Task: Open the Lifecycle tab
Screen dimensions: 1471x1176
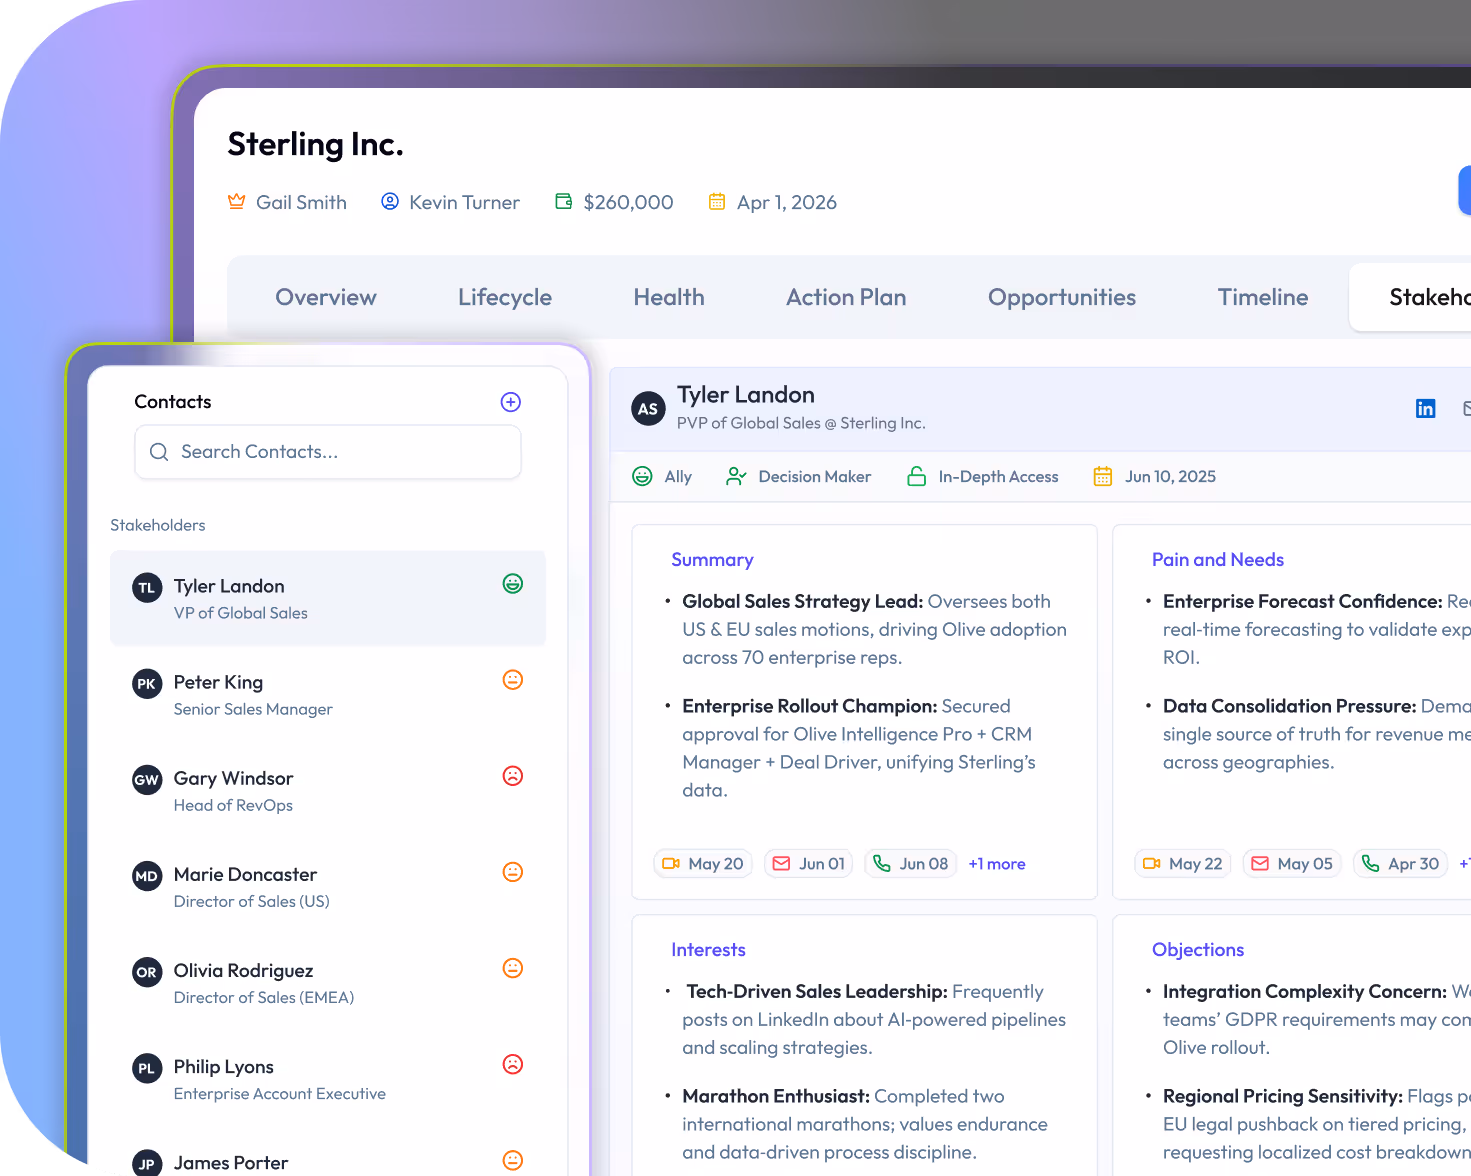Action: tap(505, 297)
